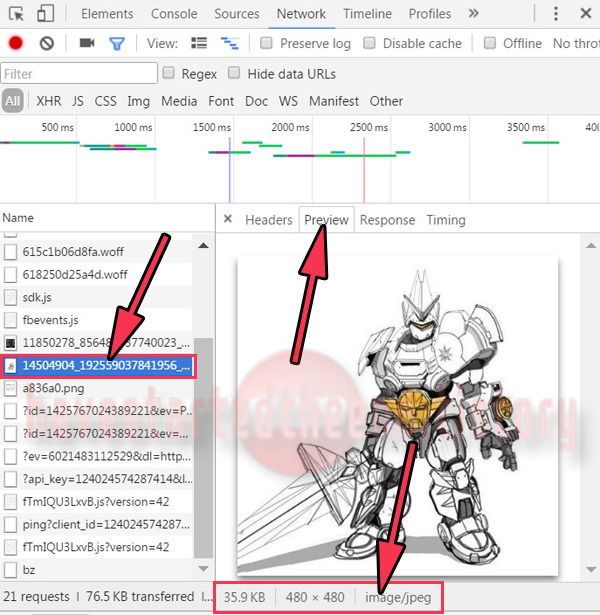Enable the Regex checkbox
Screen dimensions: 600x615
pyautogui.click(x=168, y=73)
